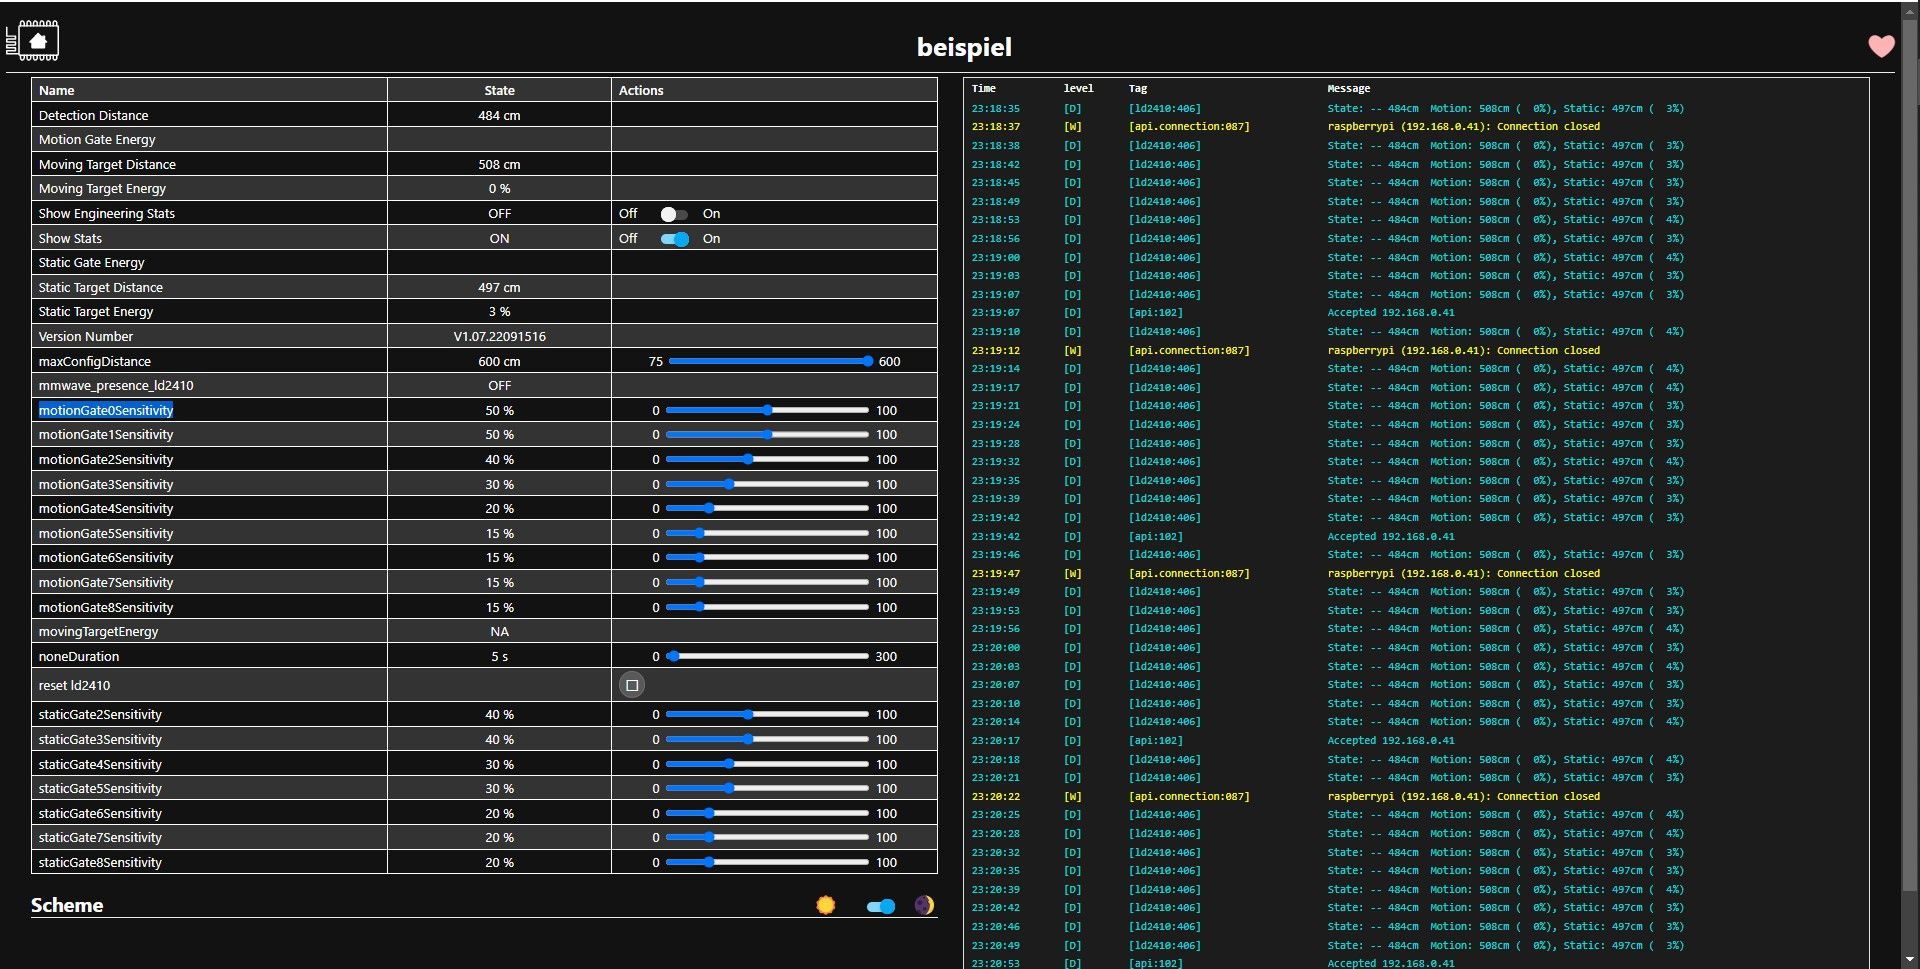The width and height of the screenshot is (1920, 969).
Task: Click the moon dark-scheme icon
Action: 924,905
